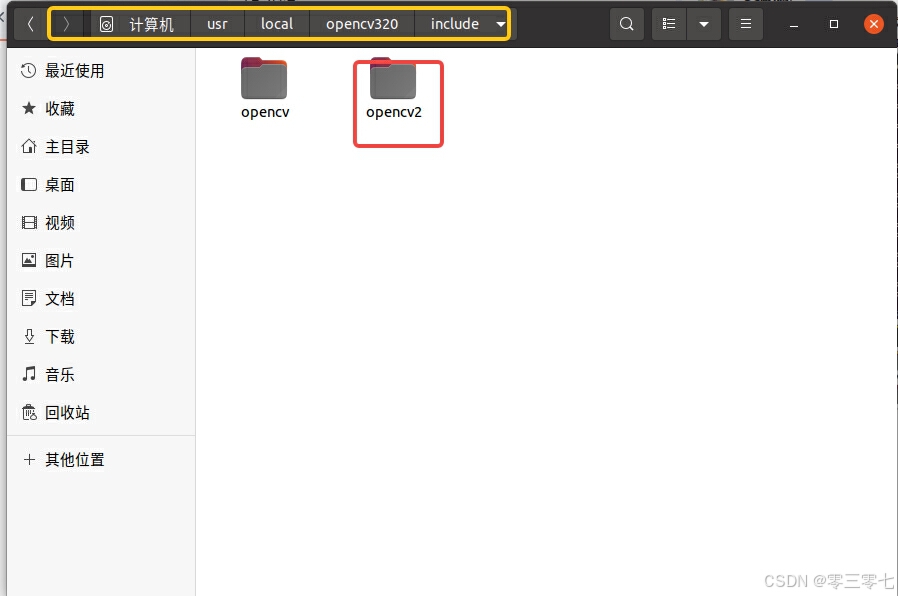Close the file manager window
The image size is (898, 596).
(x=873, y=24)
